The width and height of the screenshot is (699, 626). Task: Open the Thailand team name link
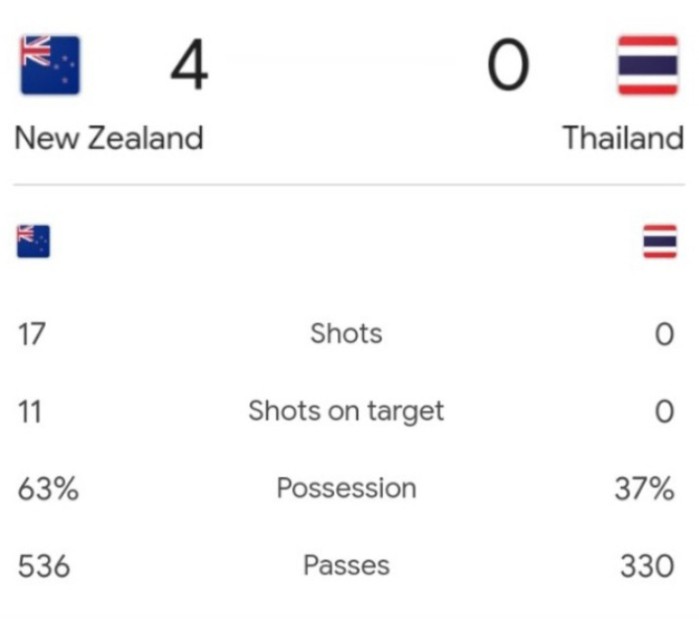coord(623,138)
